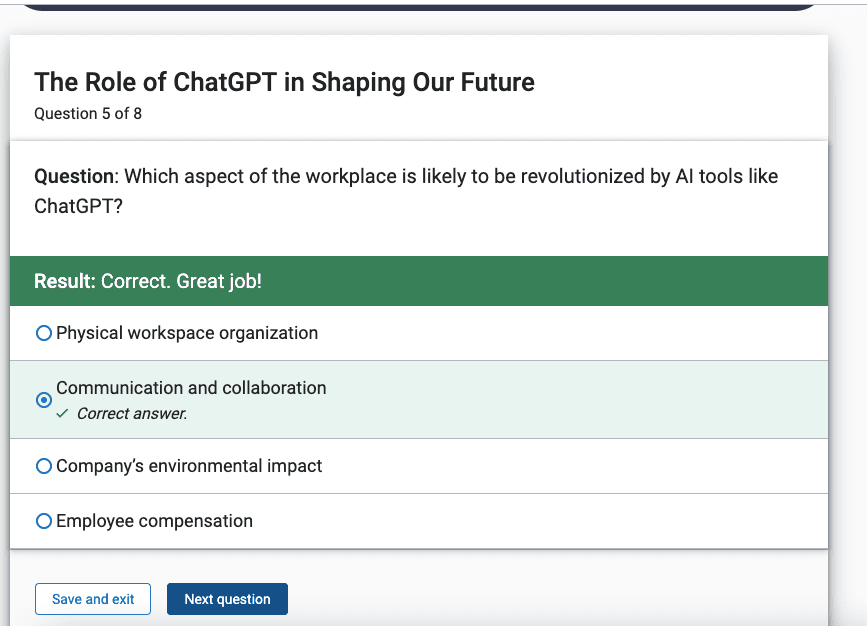The height and width of the screenshot is (626, 867).
Task: Click the 'Communication and collaboration' answer text
Action: coord(191,388)
